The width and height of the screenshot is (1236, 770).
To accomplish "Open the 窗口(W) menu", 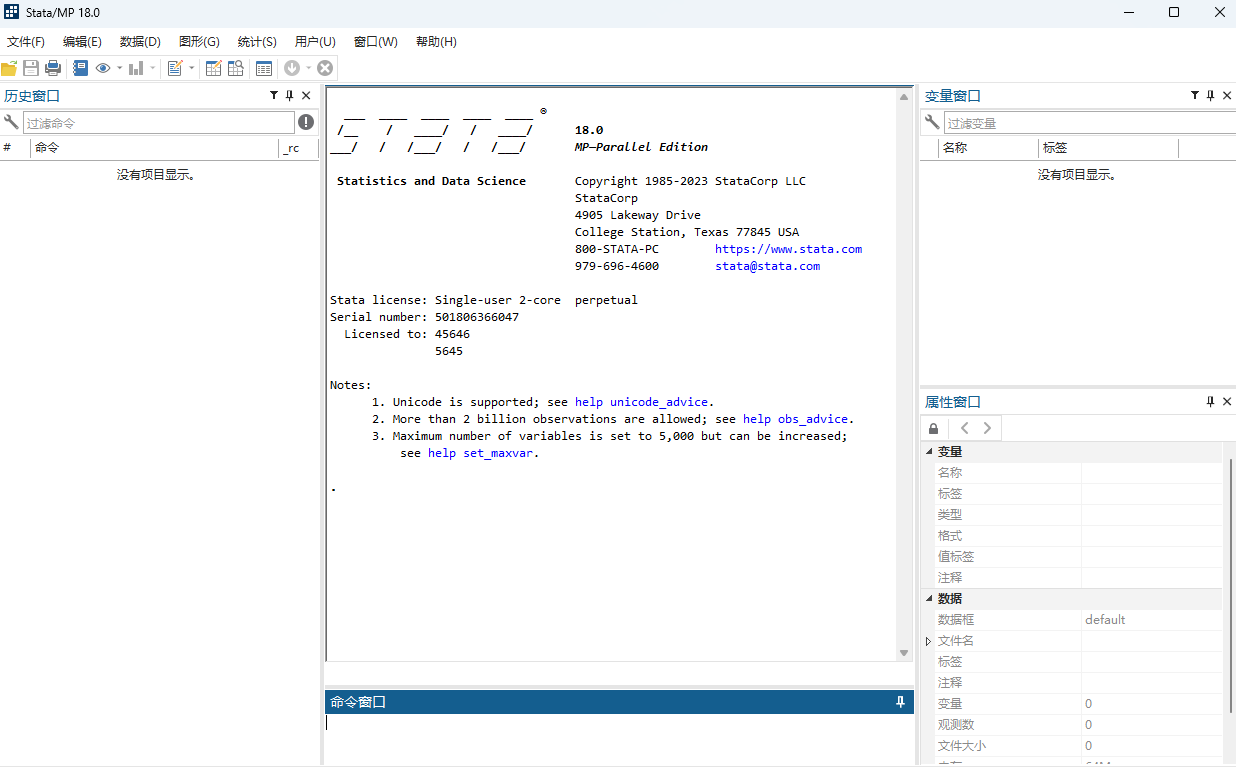I will tap(375, 42).
